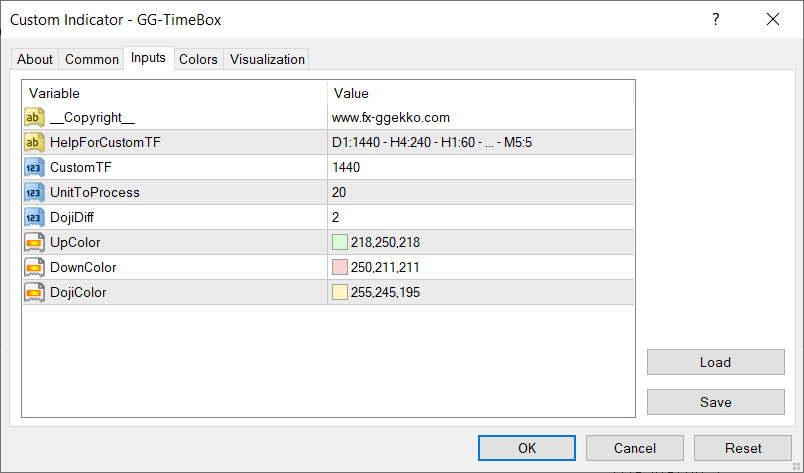
Task: Click the 218,250,218 color value text
Action: point(385,242)
